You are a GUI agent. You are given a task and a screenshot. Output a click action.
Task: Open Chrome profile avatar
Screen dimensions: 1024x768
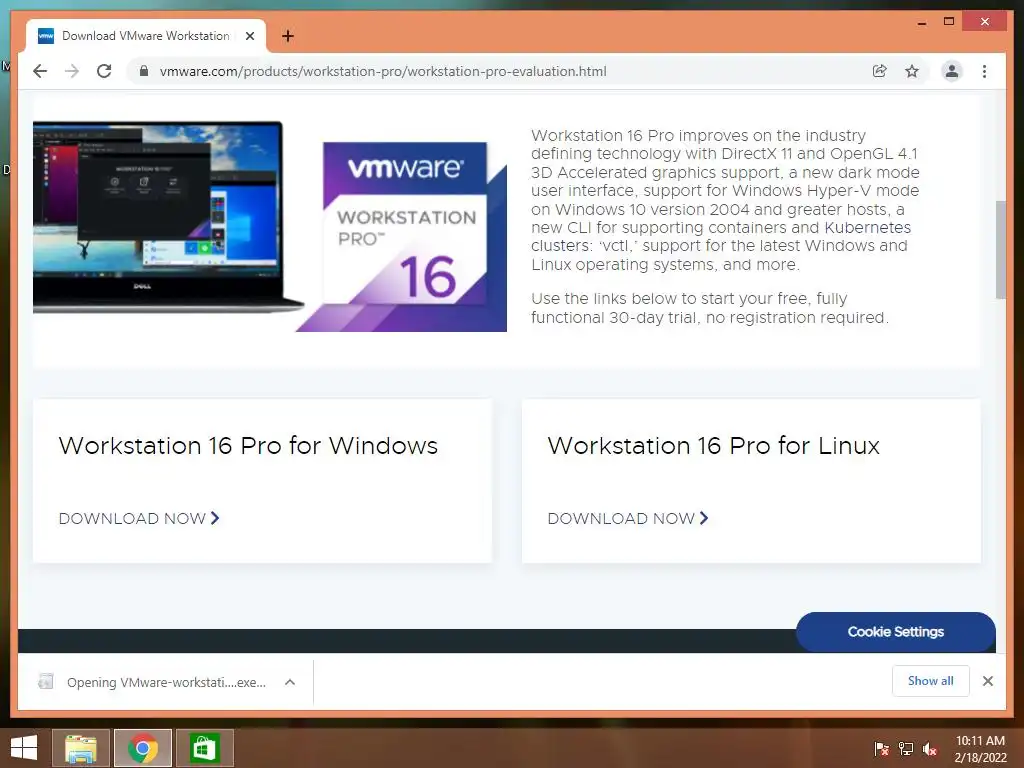[952, 71]
